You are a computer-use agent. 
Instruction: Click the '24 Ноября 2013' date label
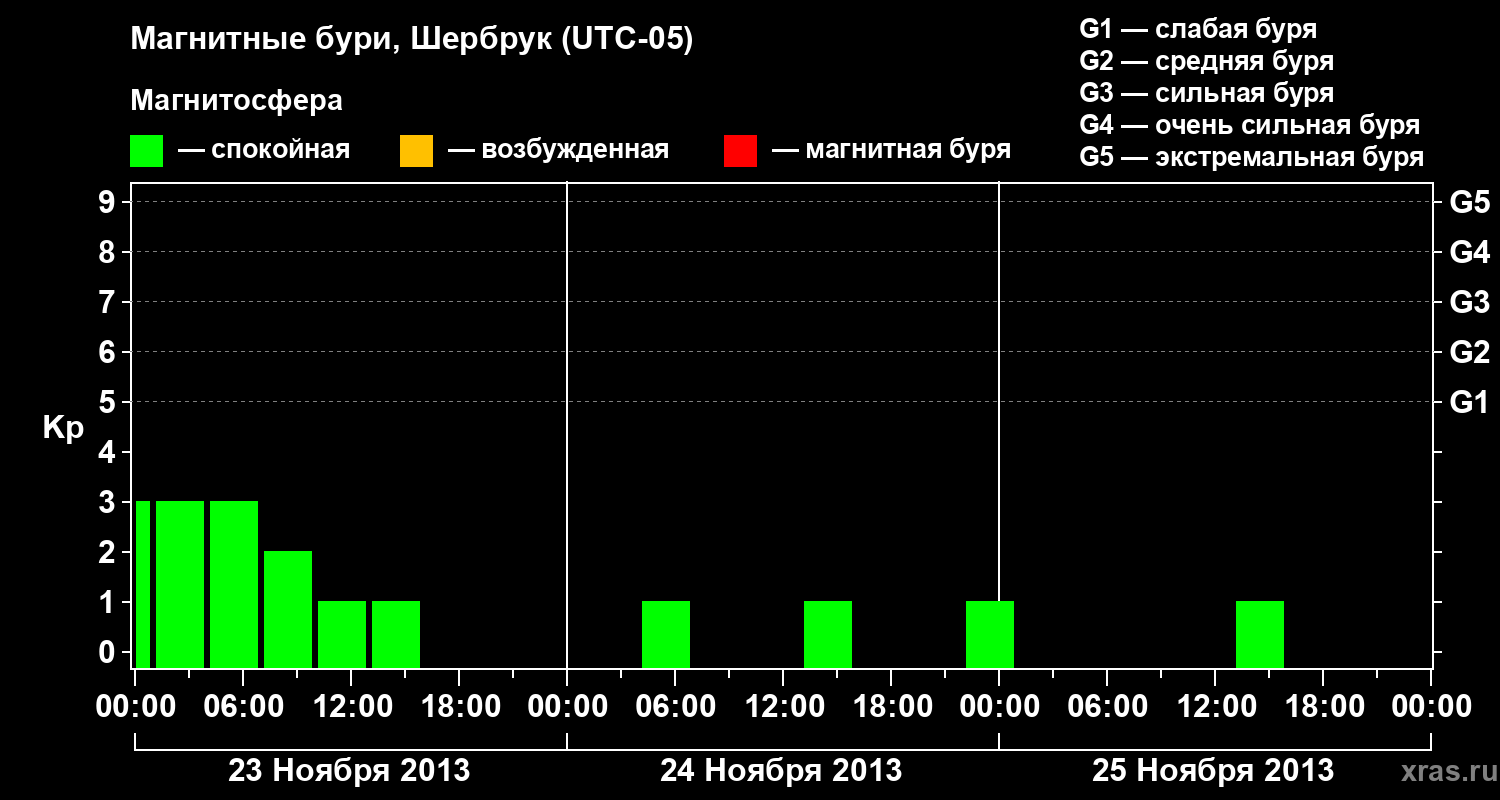[x=781, y=770]
